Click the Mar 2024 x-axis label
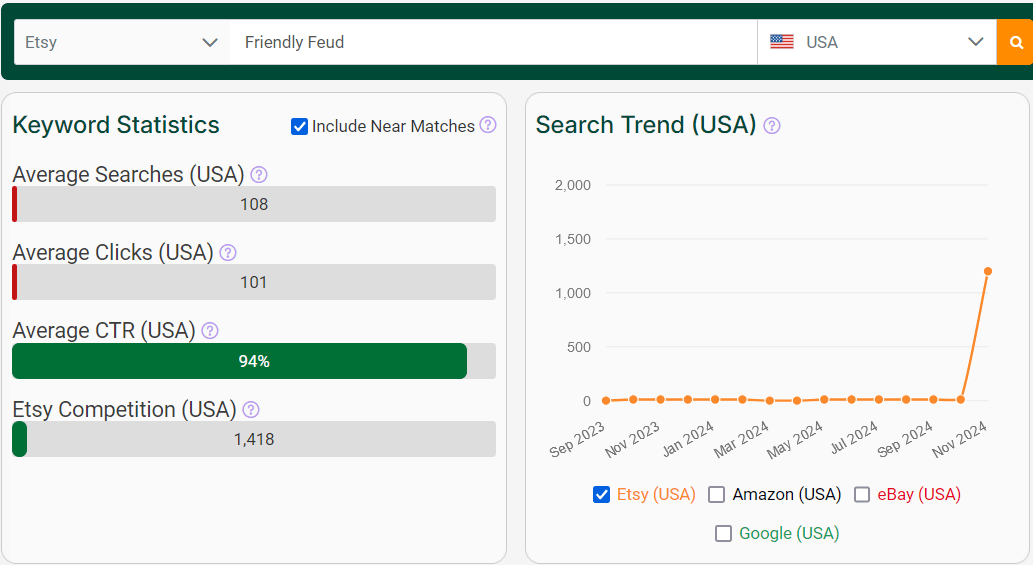This screenshot has height=565, width=1033. click(741, 439)
